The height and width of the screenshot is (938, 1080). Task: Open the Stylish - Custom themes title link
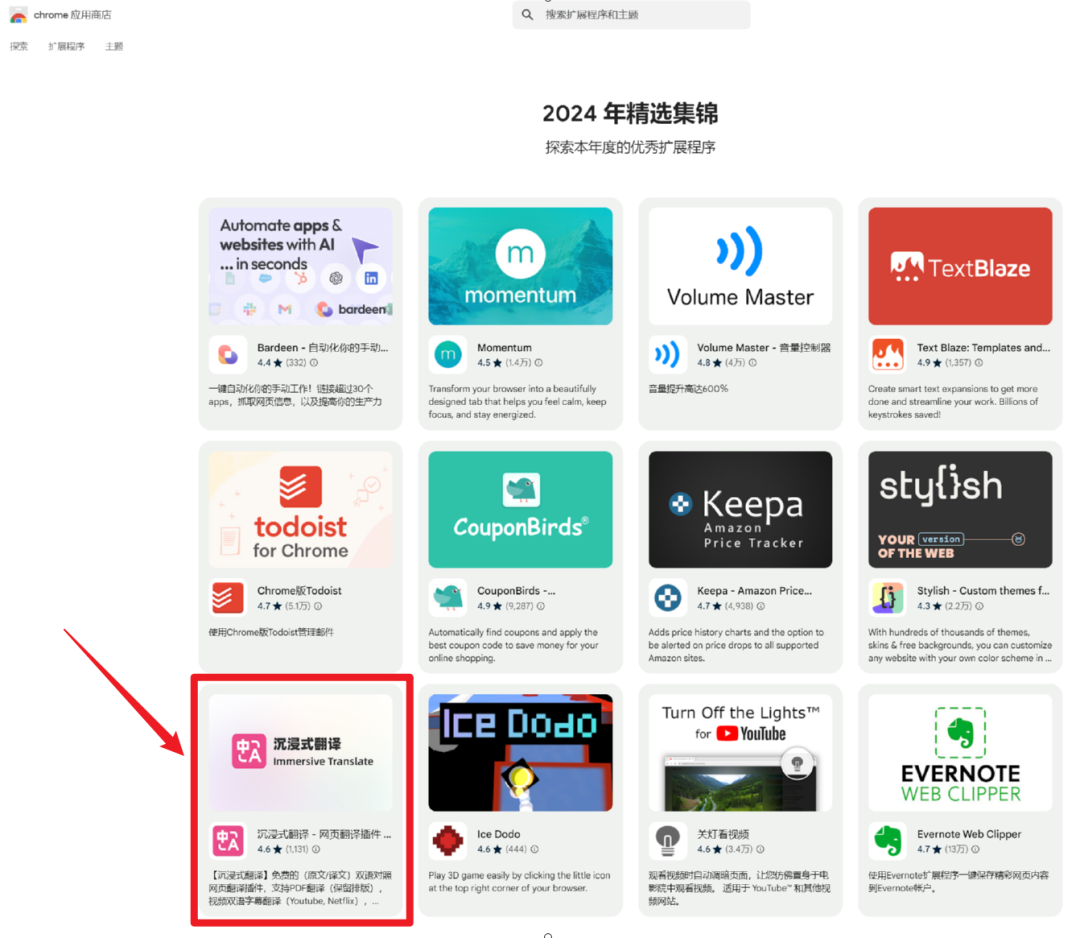point(983,590)
